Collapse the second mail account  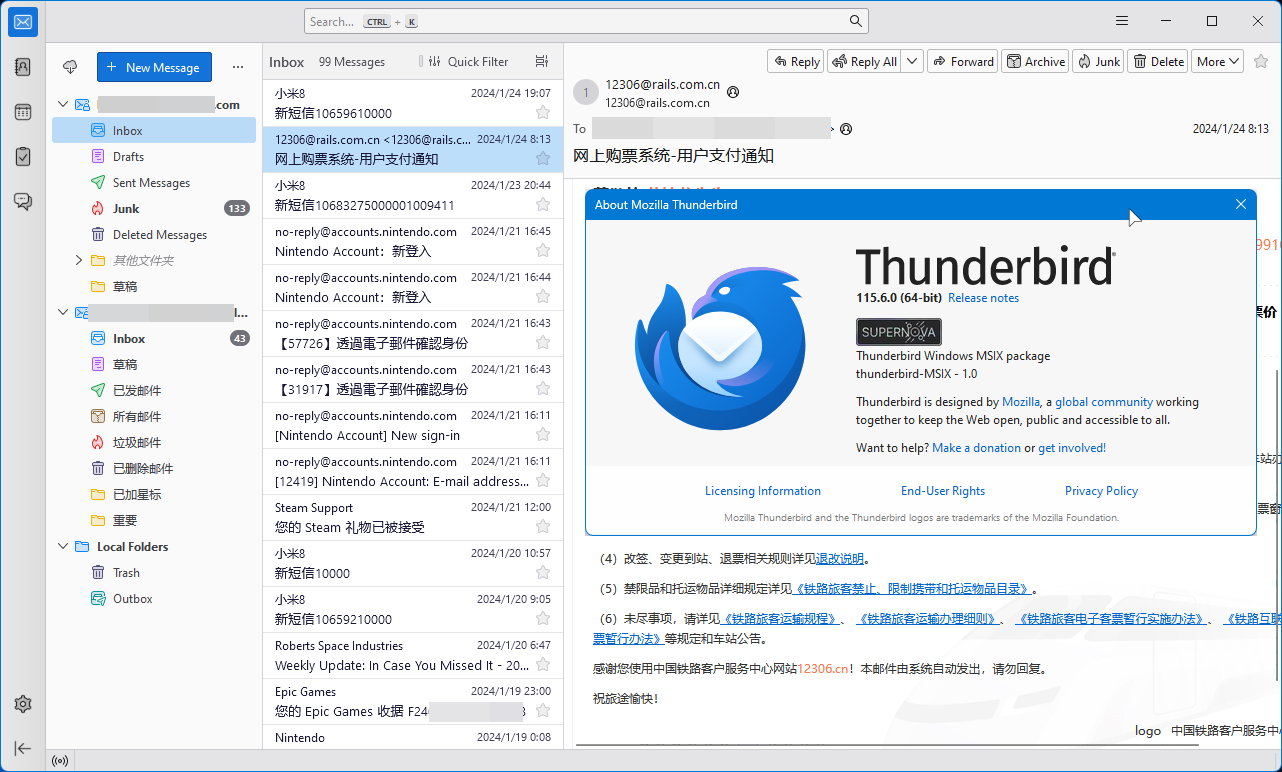[63, 313]
